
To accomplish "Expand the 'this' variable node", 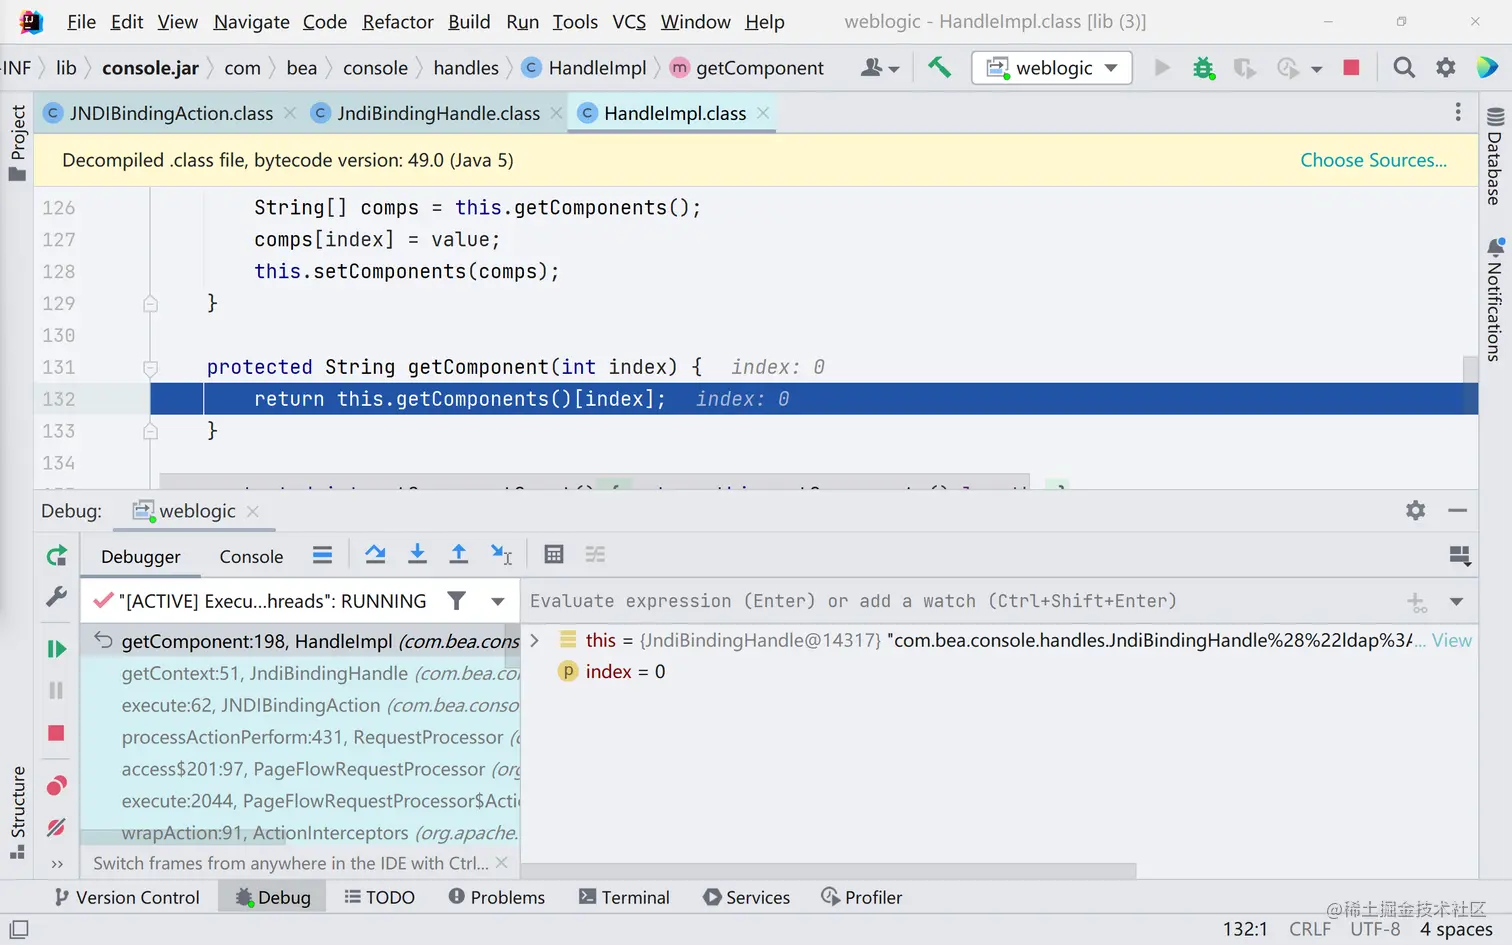I will [x=535, y=640].
